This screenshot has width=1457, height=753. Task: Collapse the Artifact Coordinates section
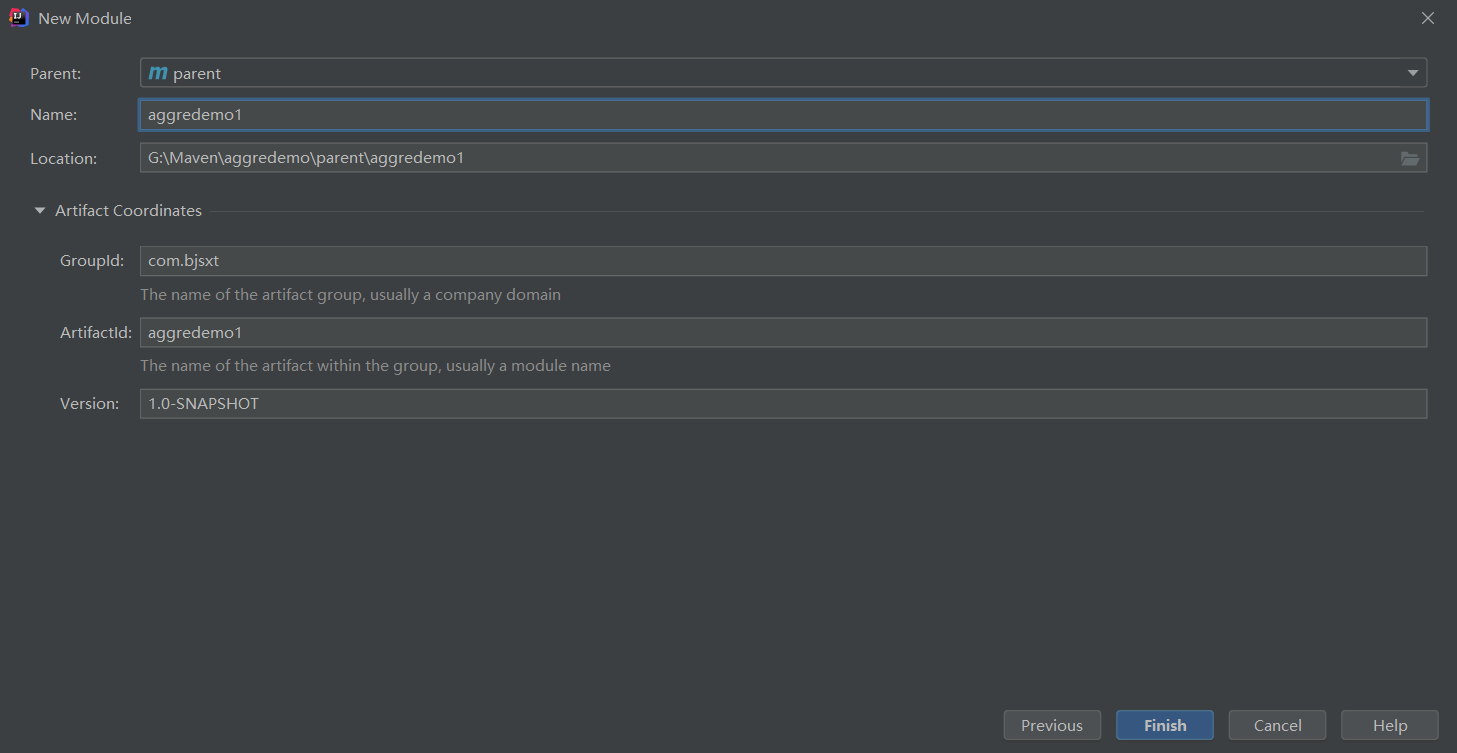[40, 211]
